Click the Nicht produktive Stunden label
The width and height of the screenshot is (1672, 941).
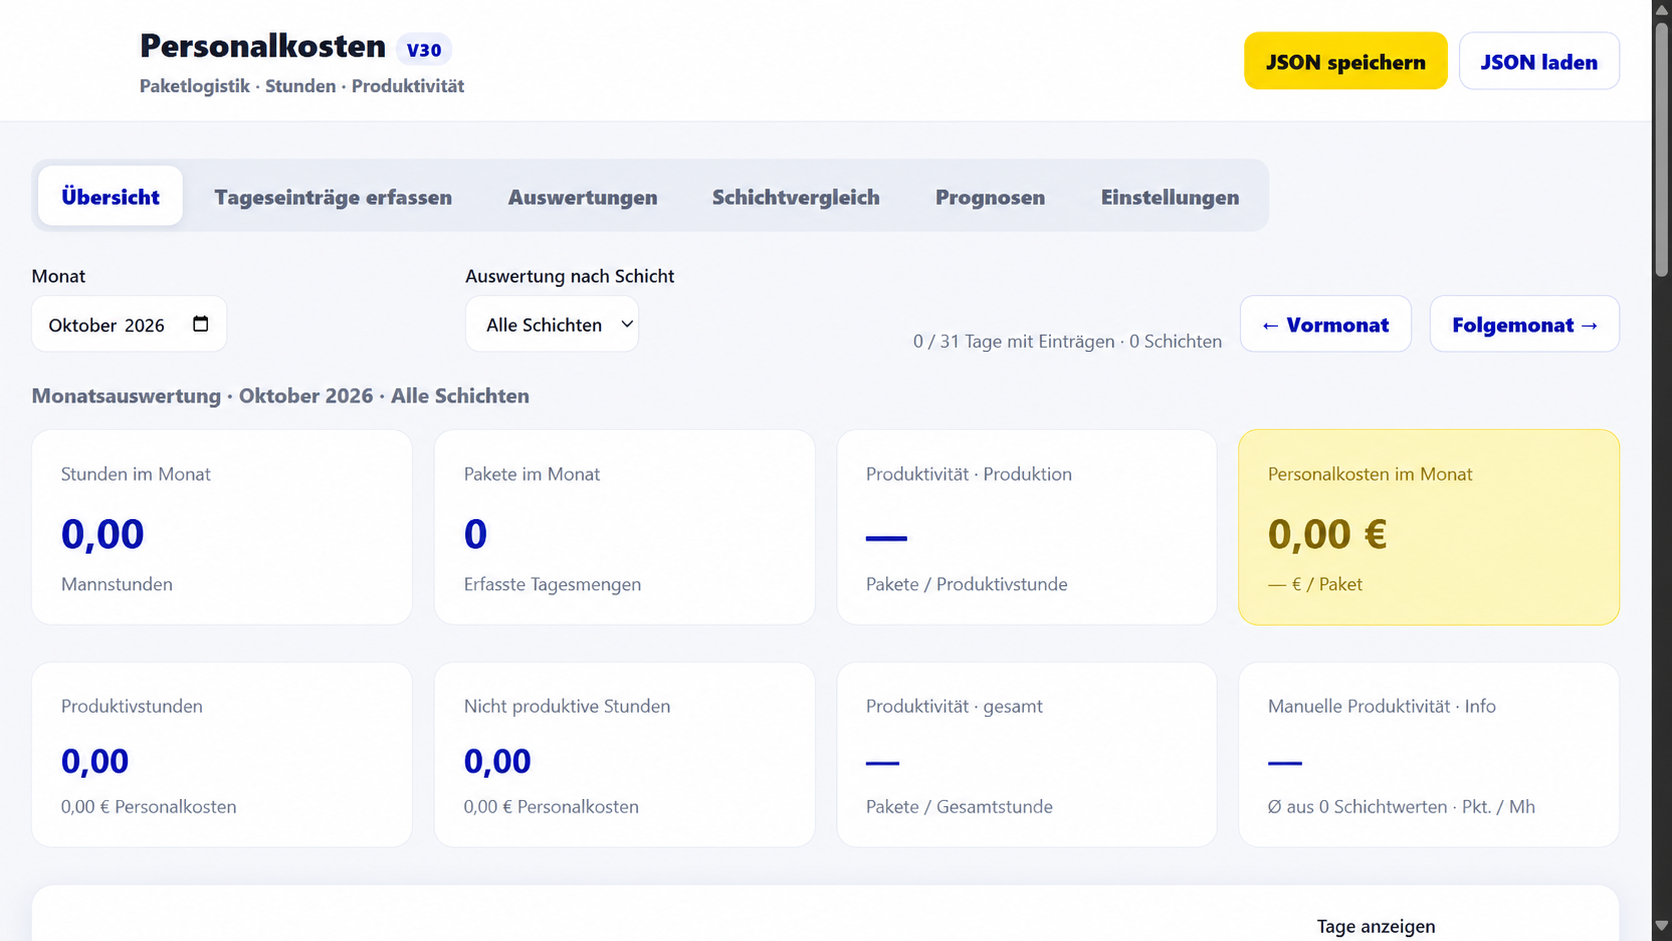(567, 706)
